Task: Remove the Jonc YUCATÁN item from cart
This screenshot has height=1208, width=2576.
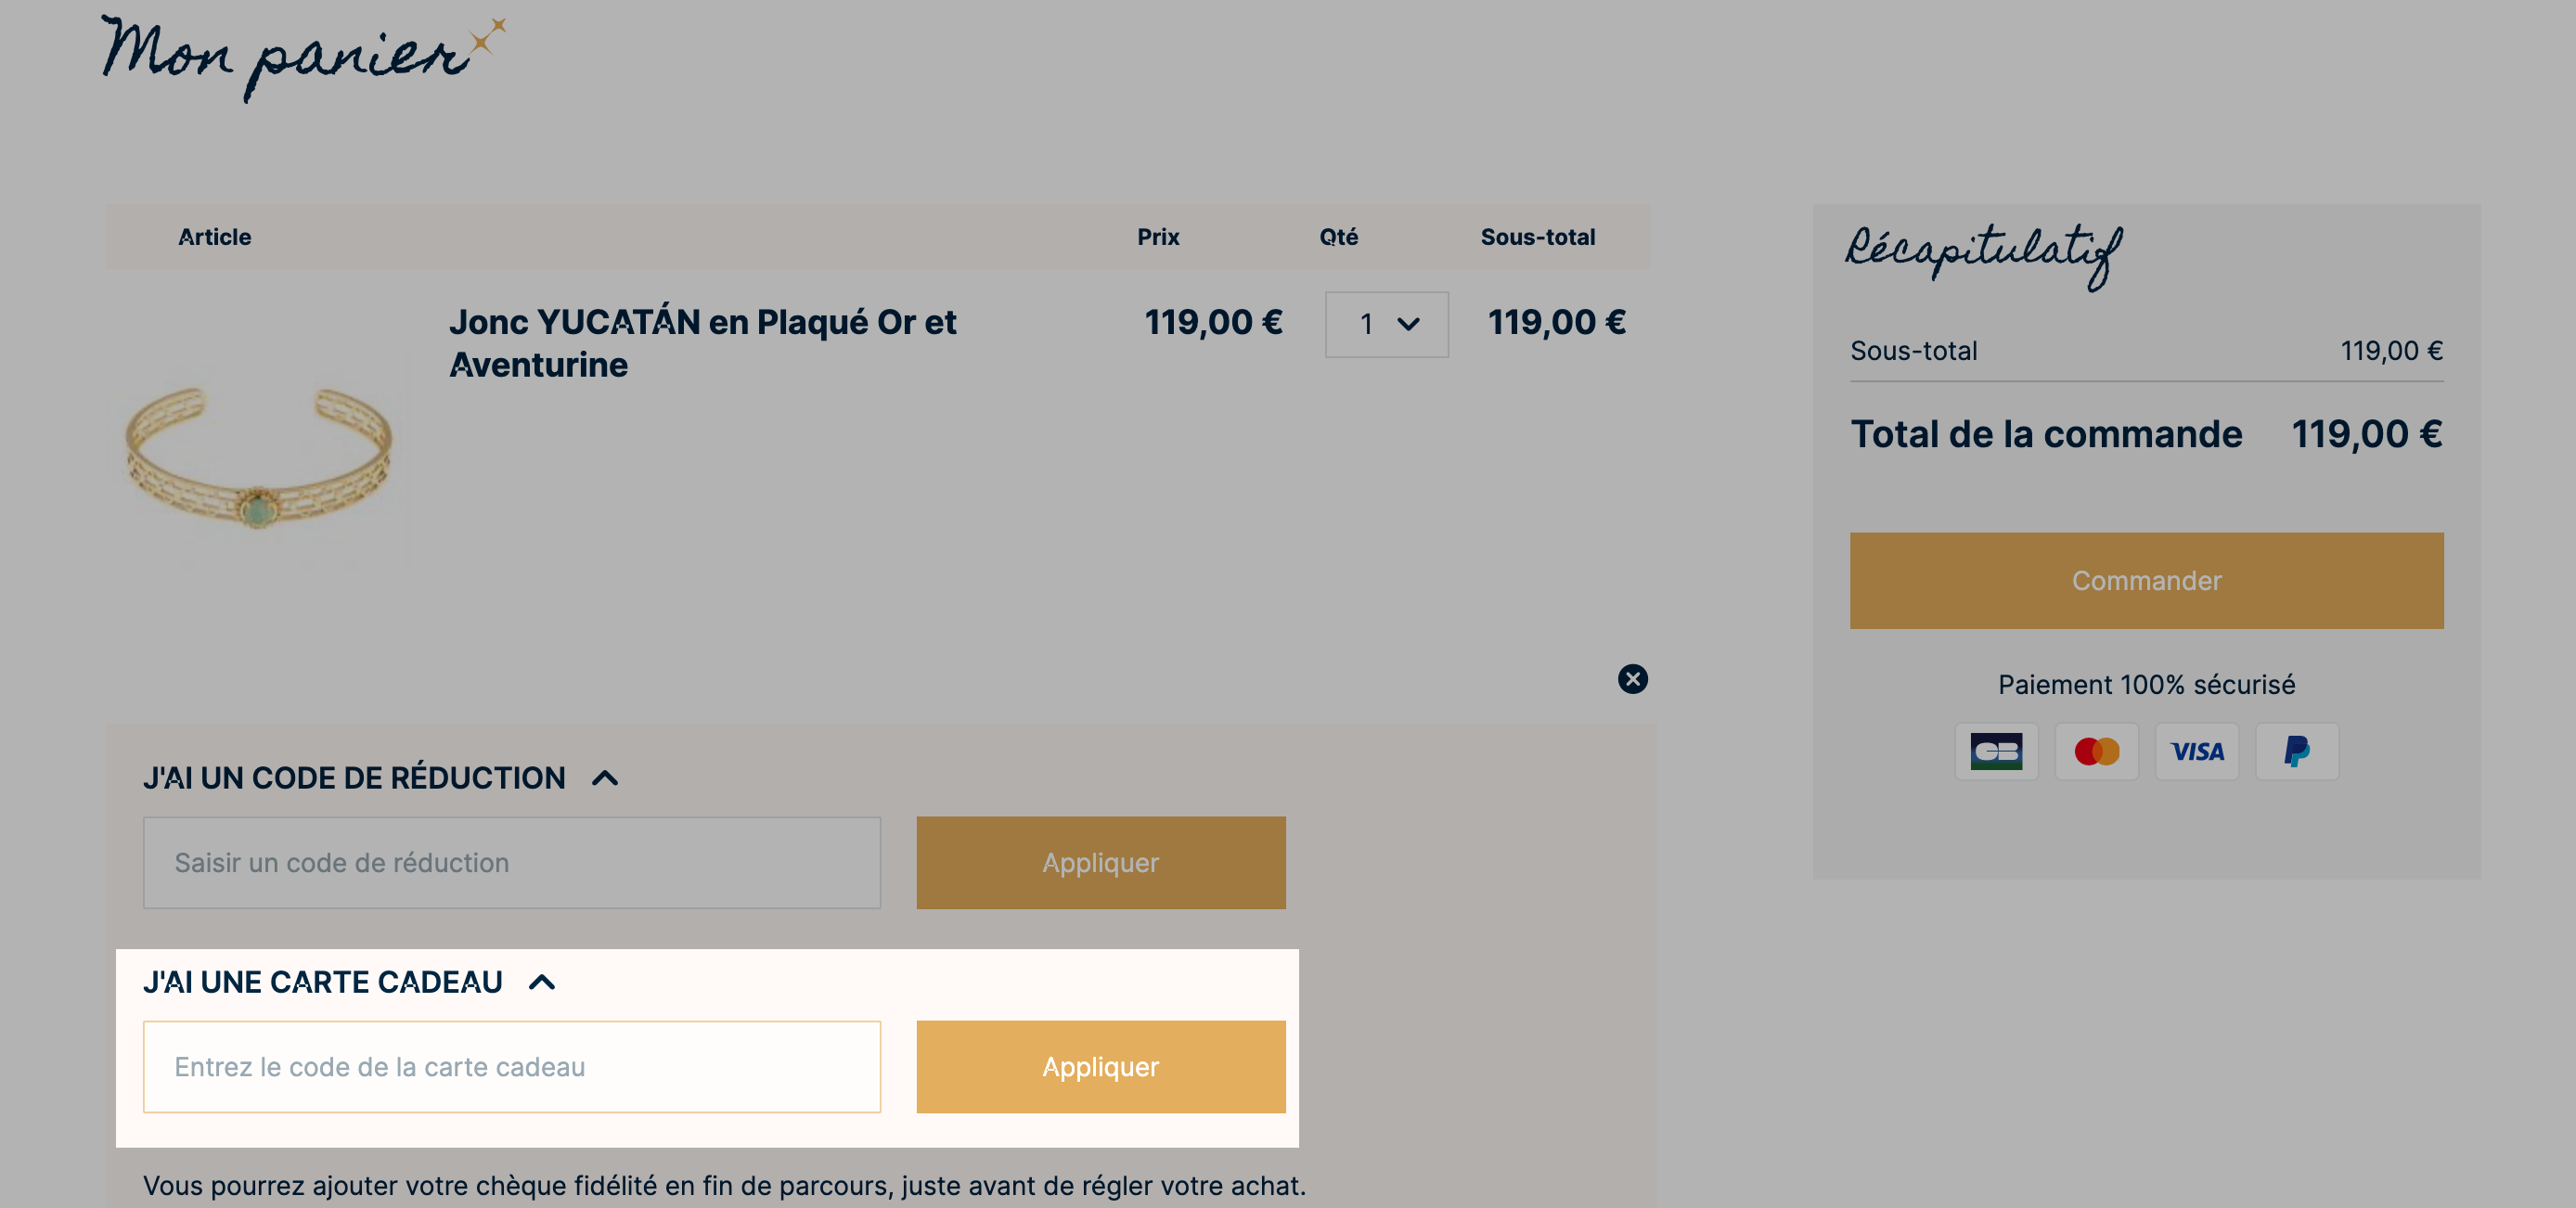Action: (1632, 679)
